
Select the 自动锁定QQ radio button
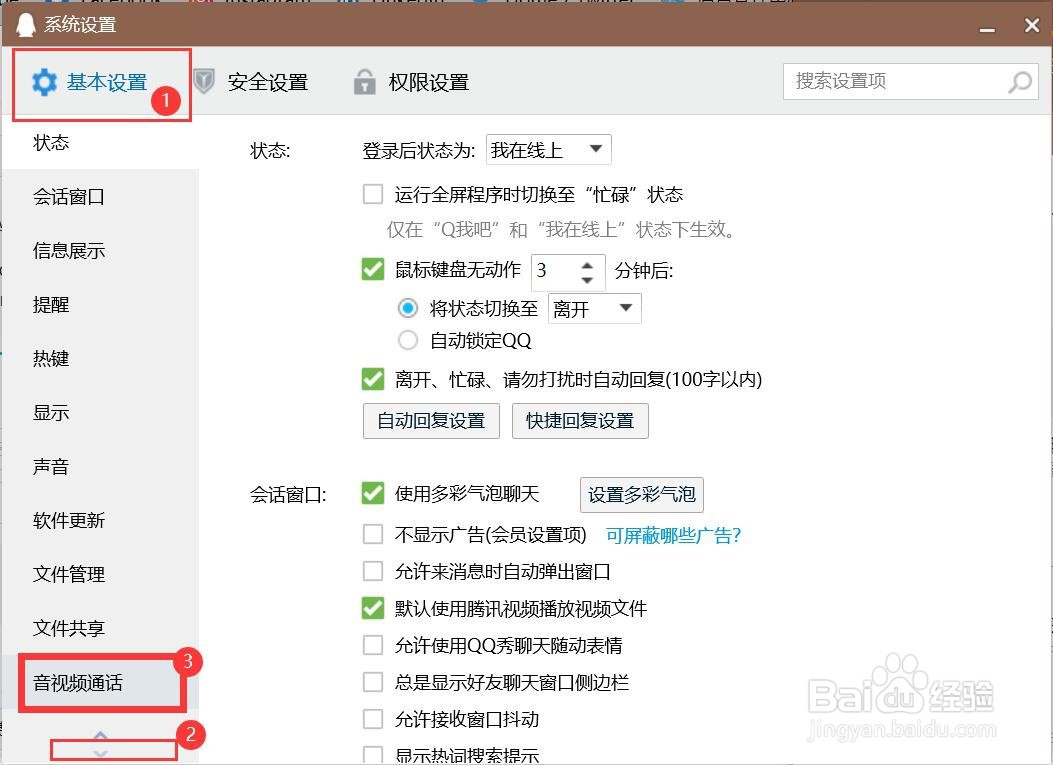click(x=408, y=340)
